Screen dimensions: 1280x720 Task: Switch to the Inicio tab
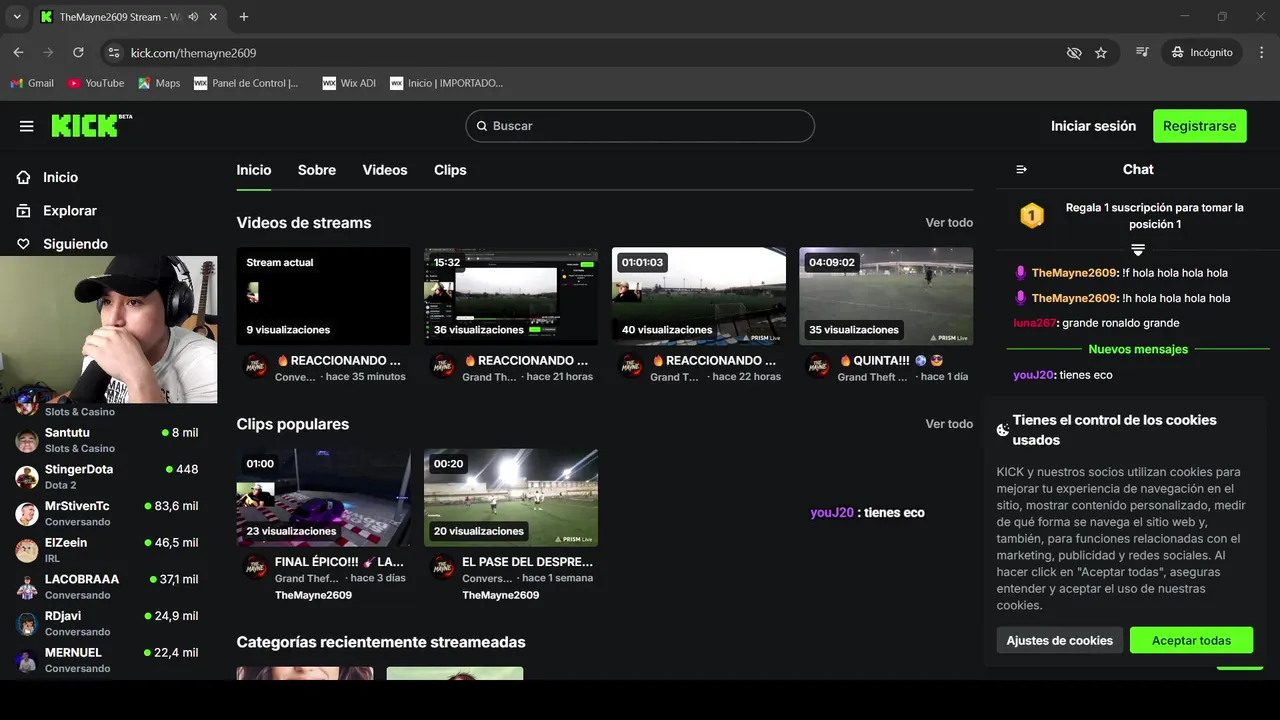click(x=254, y=170)
